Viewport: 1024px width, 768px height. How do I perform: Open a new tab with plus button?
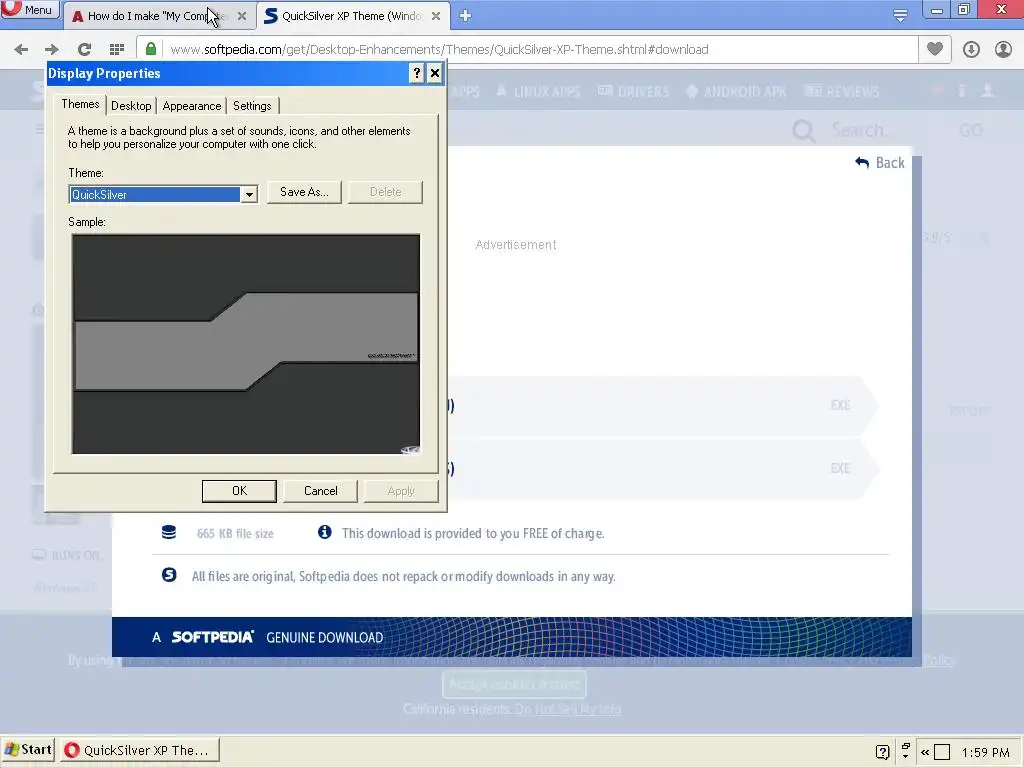pyautogui.click(x=465, y=16)
